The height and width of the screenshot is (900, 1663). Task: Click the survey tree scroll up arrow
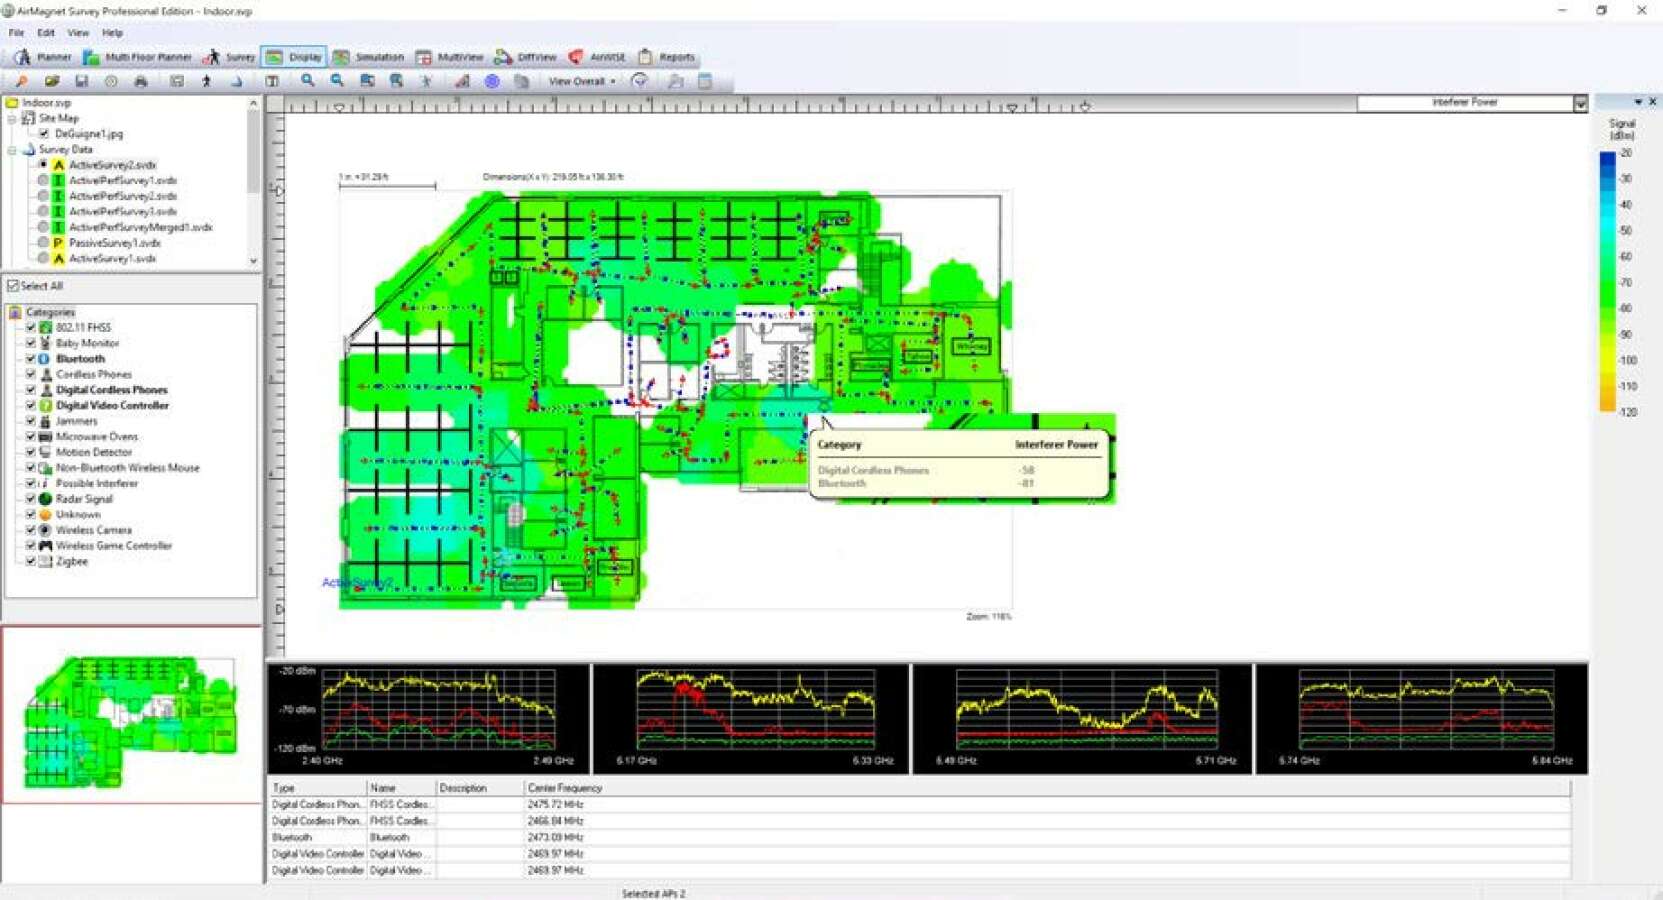pos(253,103)
